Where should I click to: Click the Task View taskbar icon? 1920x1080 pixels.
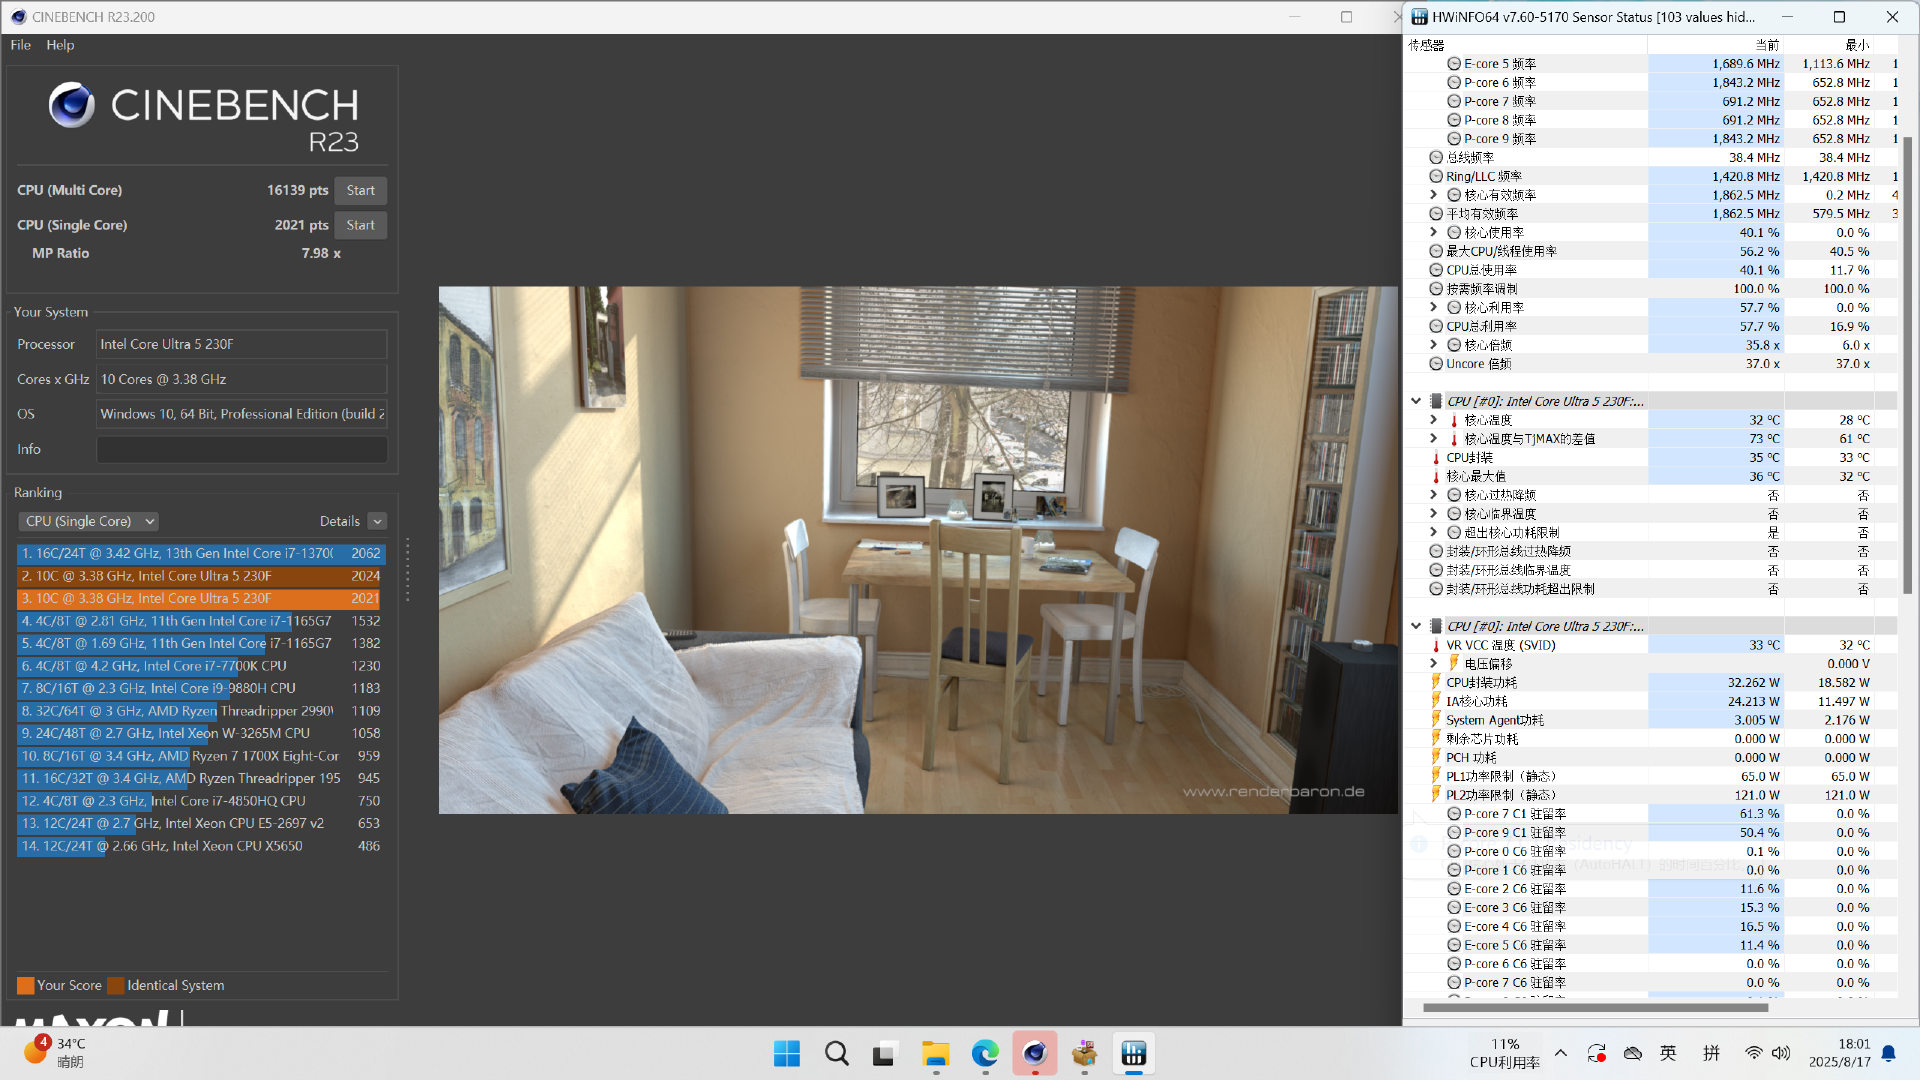[x=884, y=1053]
